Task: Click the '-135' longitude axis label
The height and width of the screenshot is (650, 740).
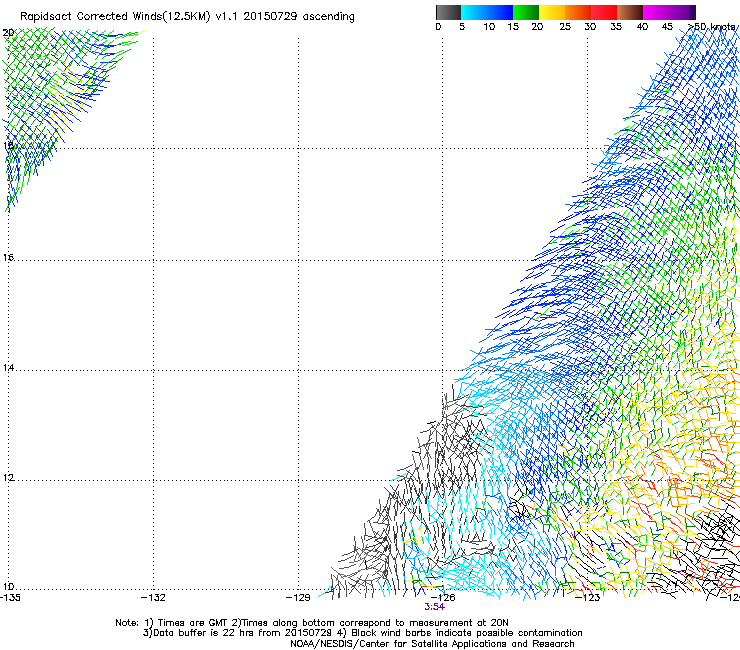Action: click(x=10, y=598)
